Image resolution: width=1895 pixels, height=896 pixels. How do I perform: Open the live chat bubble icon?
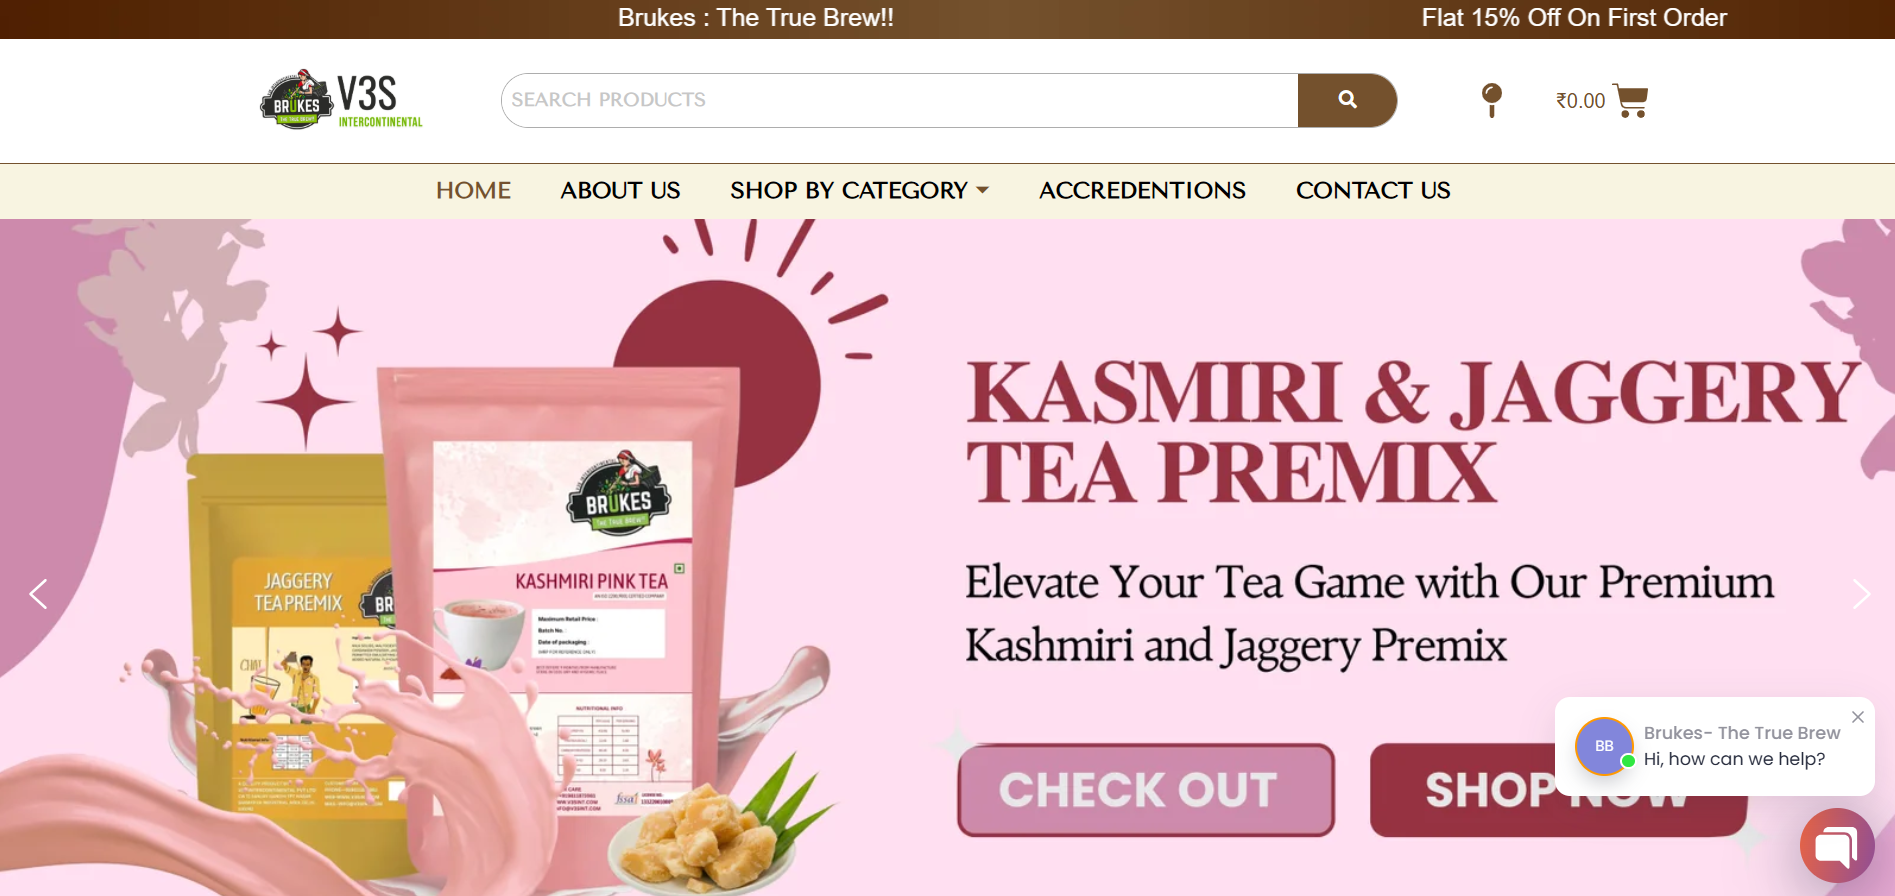pos(1837,846)
